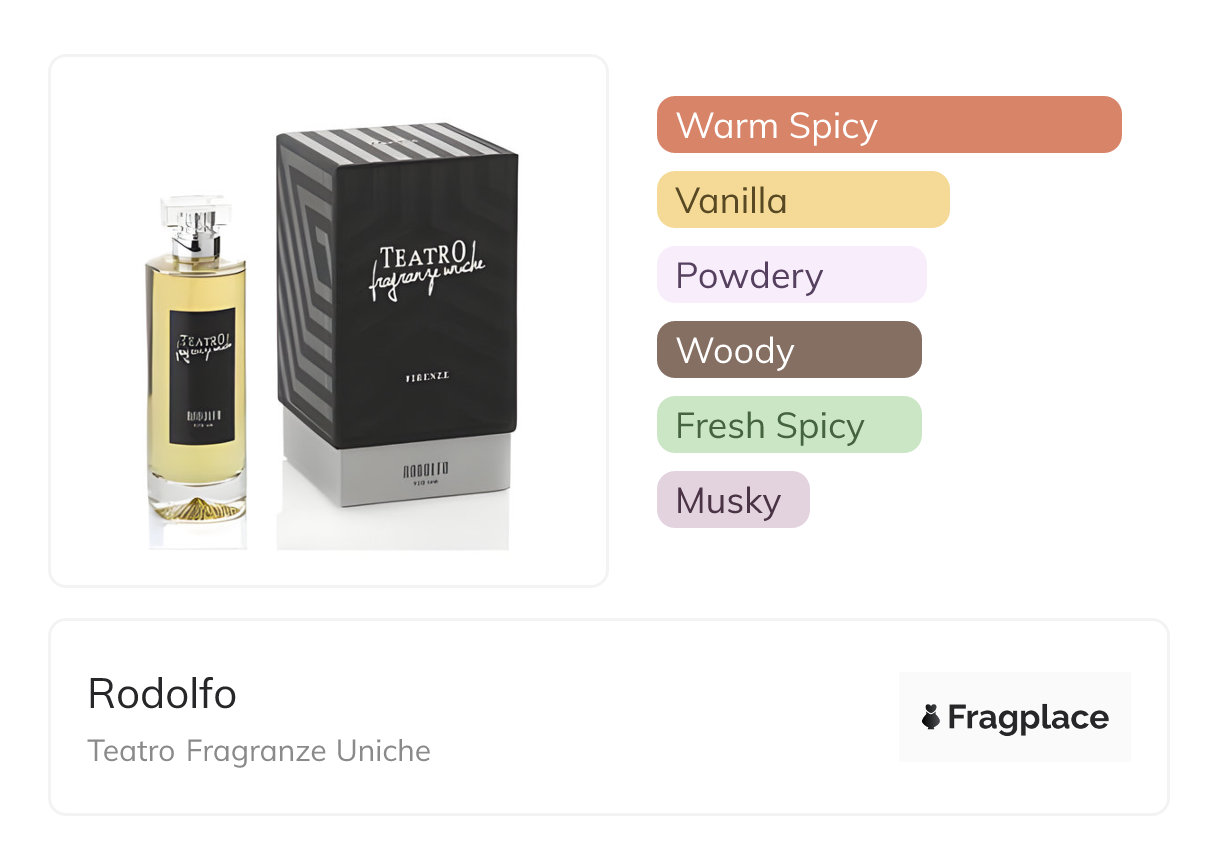1218x864 pixels.
Task: Click the Woody accord bar
Action: coord(789,350)
